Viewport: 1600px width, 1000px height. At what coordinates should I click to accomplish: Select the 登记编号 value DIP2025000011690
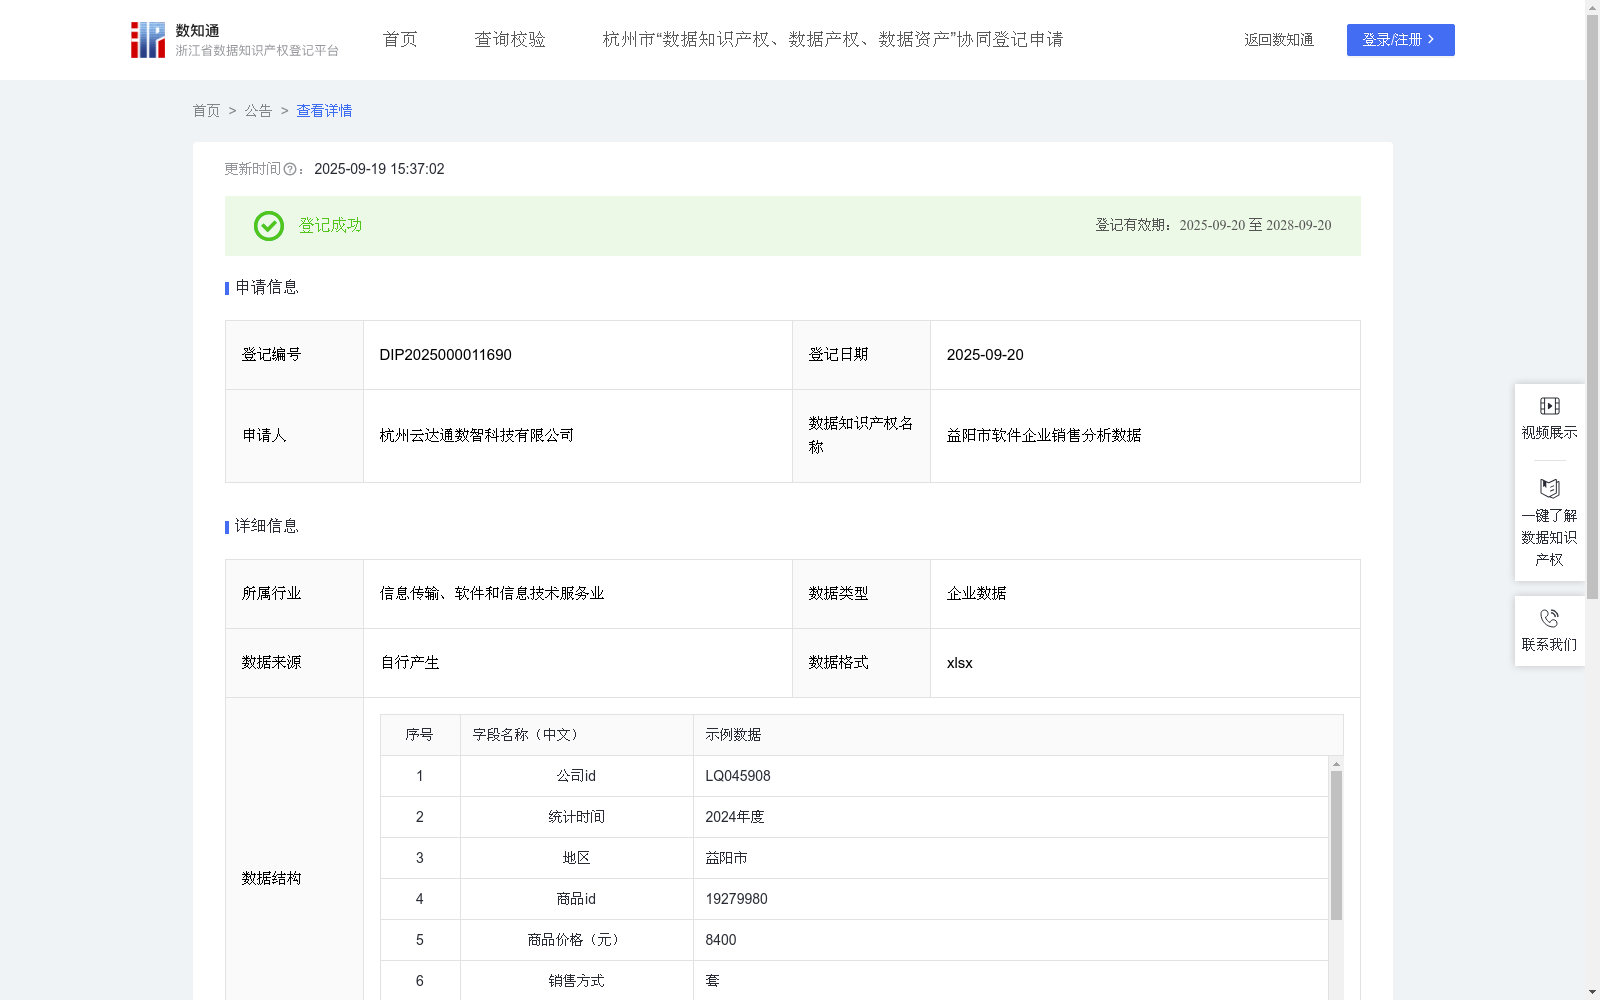click(x=445, y=355)
